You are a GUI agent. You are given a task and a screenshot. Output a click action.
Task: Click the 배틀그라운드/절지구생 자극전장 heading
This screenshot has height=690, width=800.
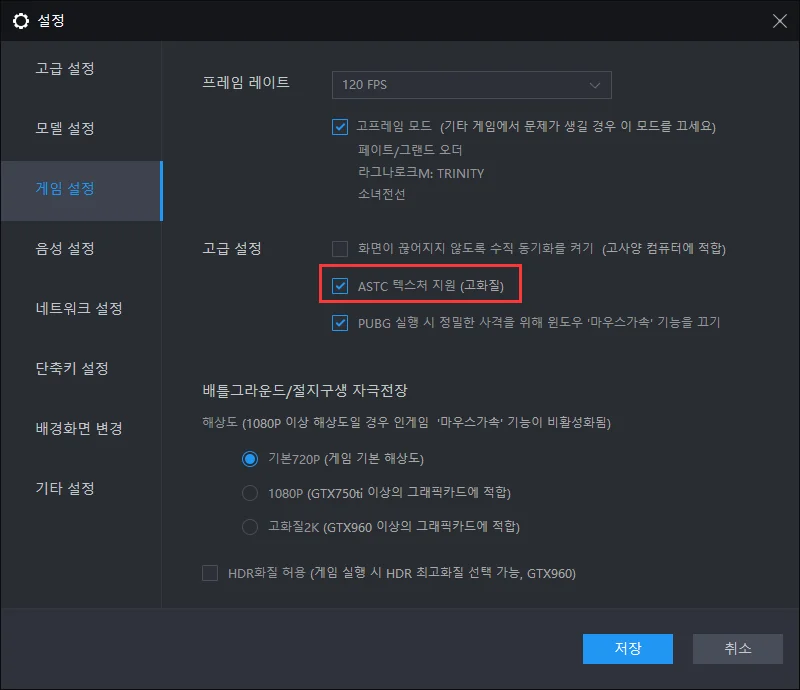305,390
